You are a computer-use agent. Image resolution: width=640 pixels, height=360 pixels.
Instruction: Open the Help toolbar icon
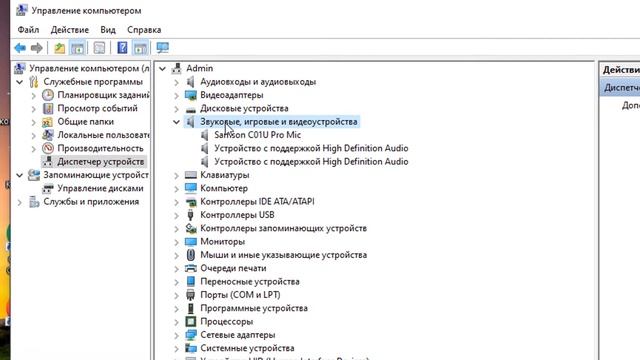click(x=122, y=48)
